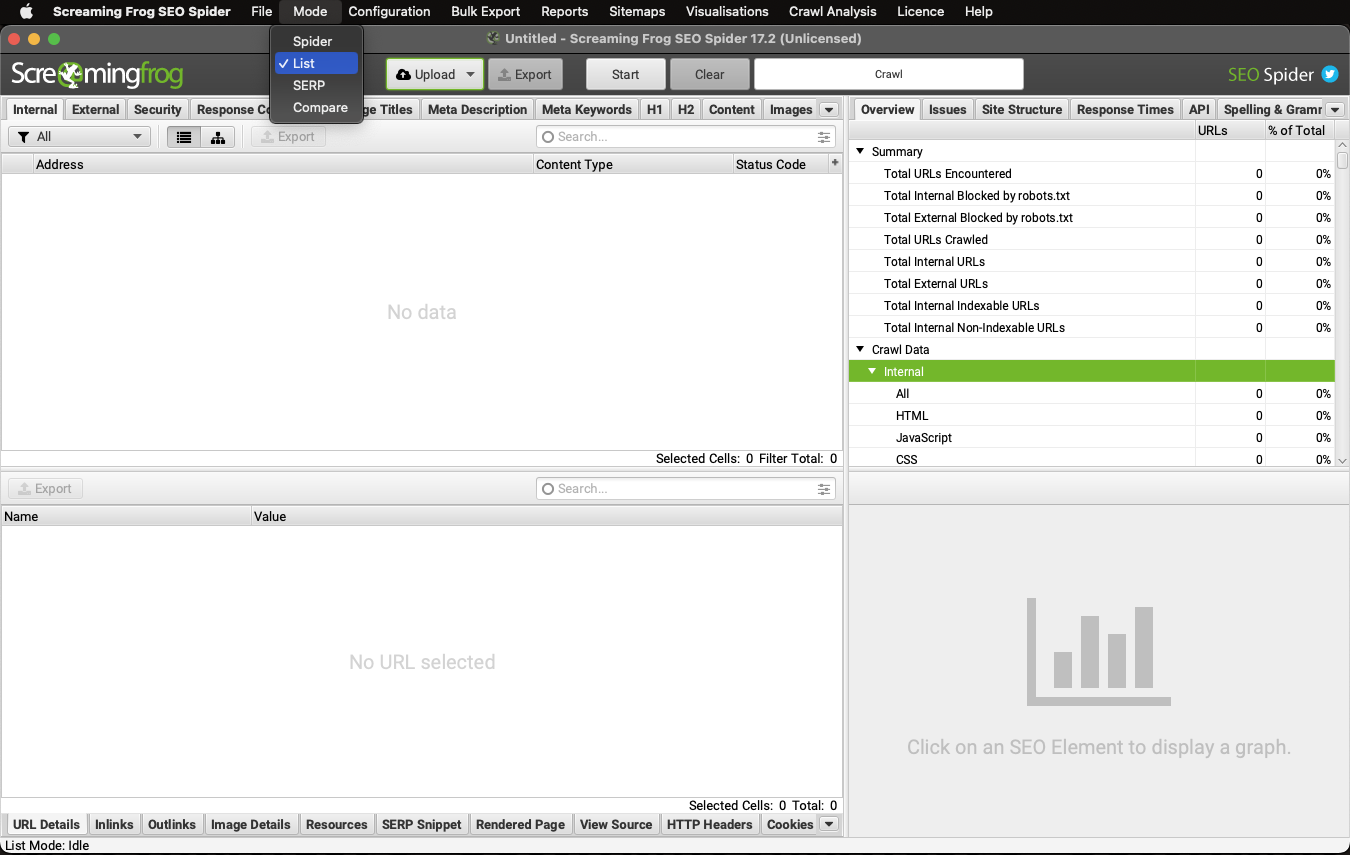Viewport: 1350px width, 855px height.
Task: Click the Screaming Frog logo
Action: (97, 74)
